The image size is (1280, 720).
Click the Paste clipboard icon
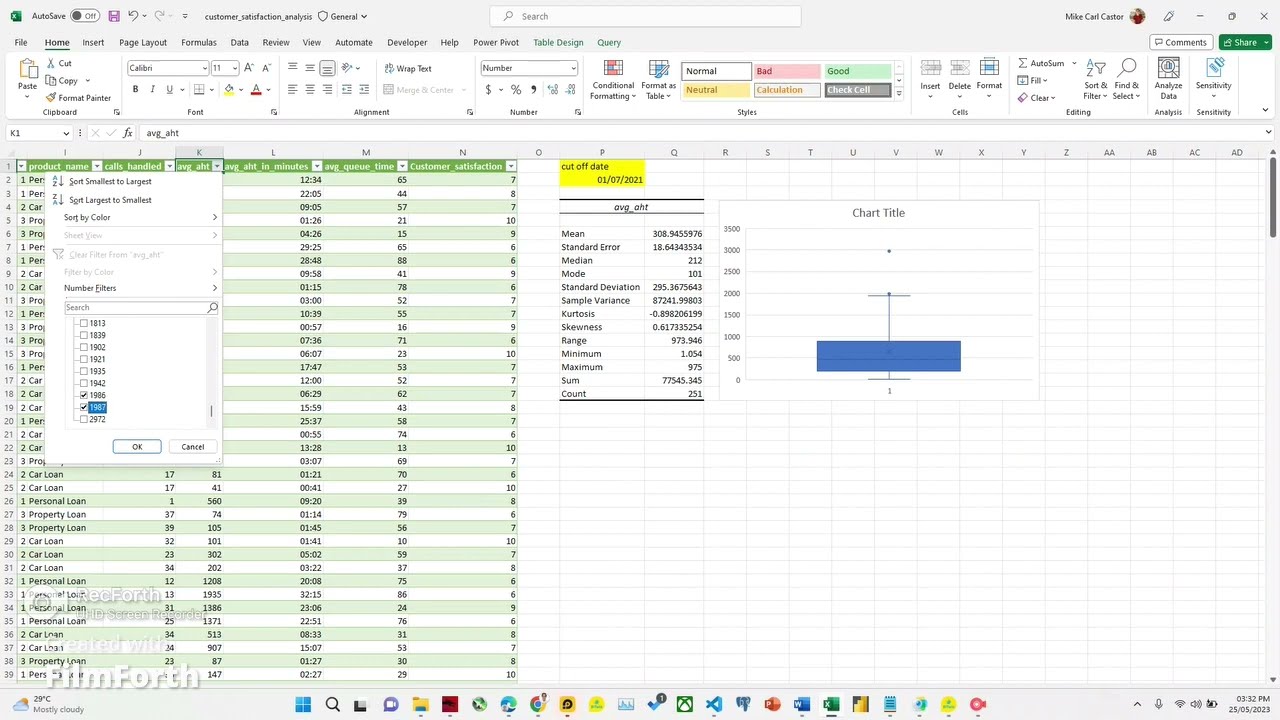coord(27,68)
